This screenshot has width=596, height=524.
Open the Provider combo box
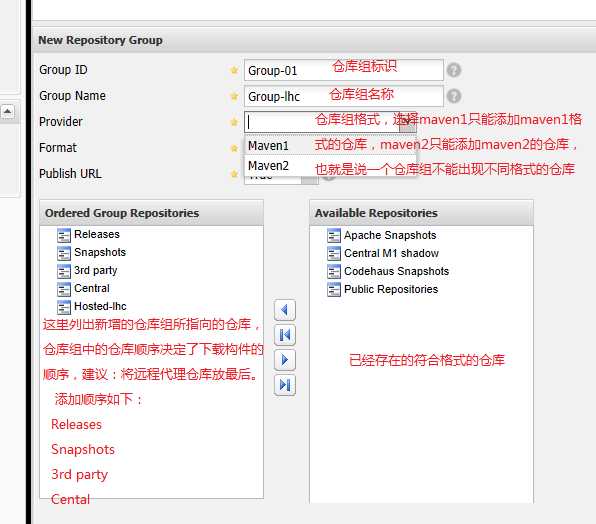[407, 122]
